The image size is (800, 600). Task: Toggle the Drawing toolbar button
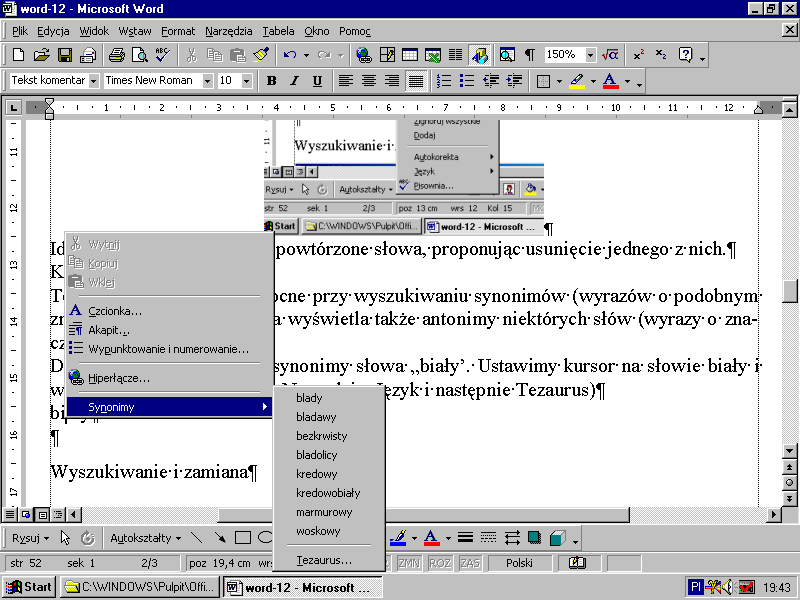[x=480, y=55]
